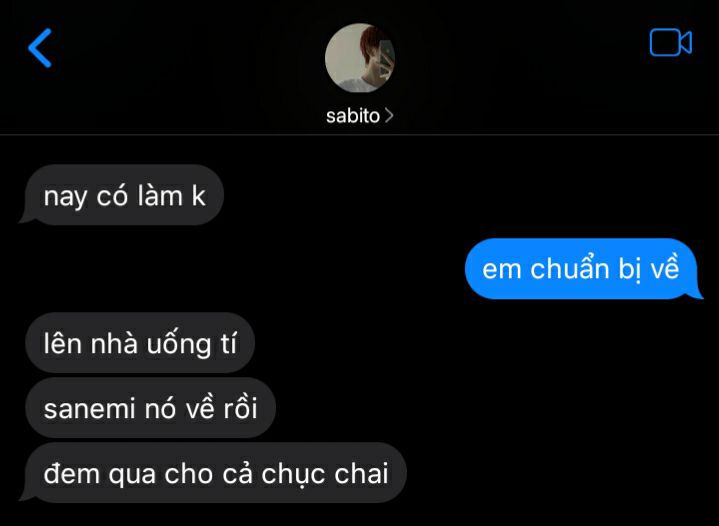Go back using the blue arrow
Viewport: 719px width, 526px height.
40,48
